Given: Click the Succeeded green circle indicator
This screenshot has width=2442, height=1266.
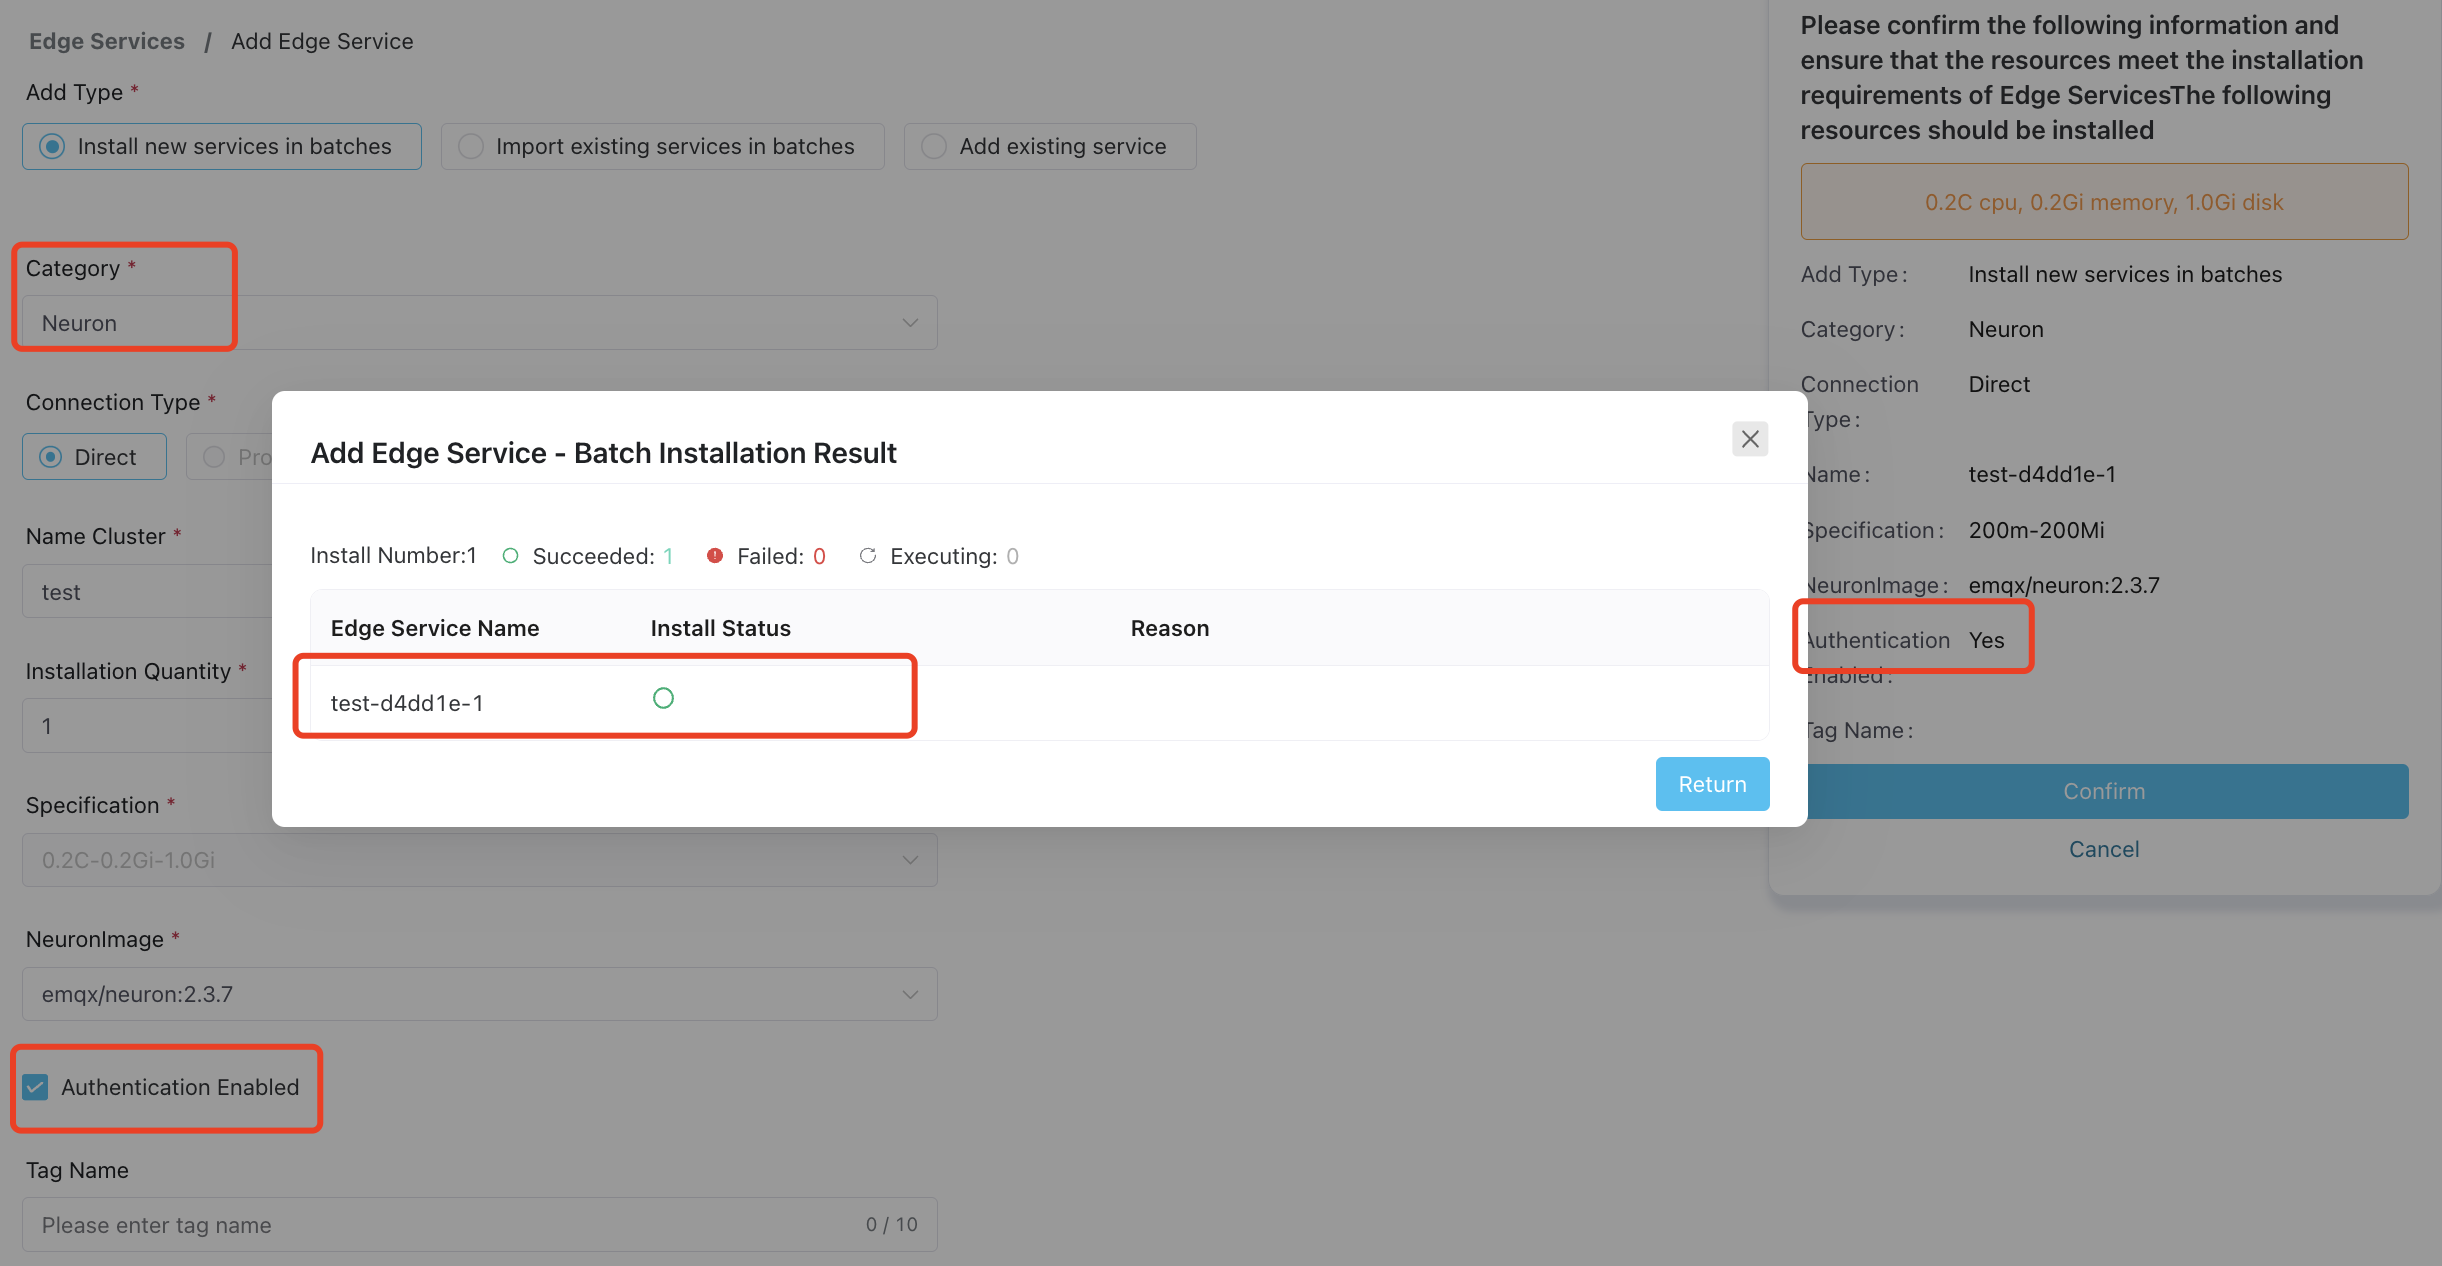Looking at the screenshot, I should pos(510,556).
